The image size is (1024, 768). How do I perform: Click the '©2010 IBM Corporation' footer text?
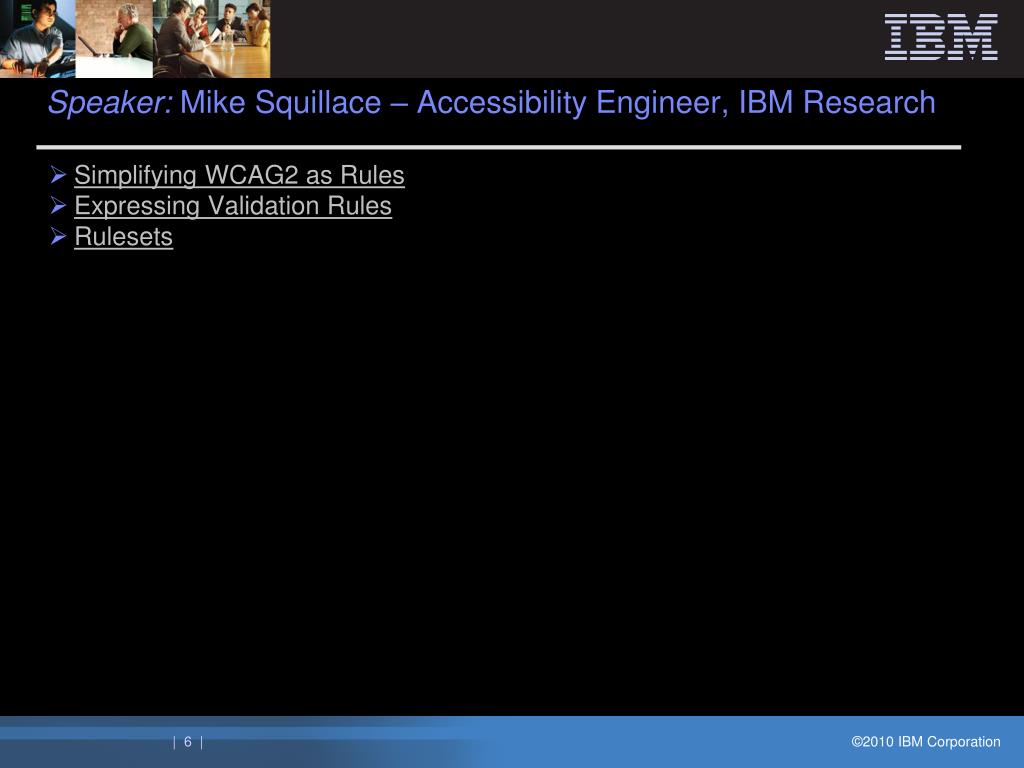coord(925,742)
